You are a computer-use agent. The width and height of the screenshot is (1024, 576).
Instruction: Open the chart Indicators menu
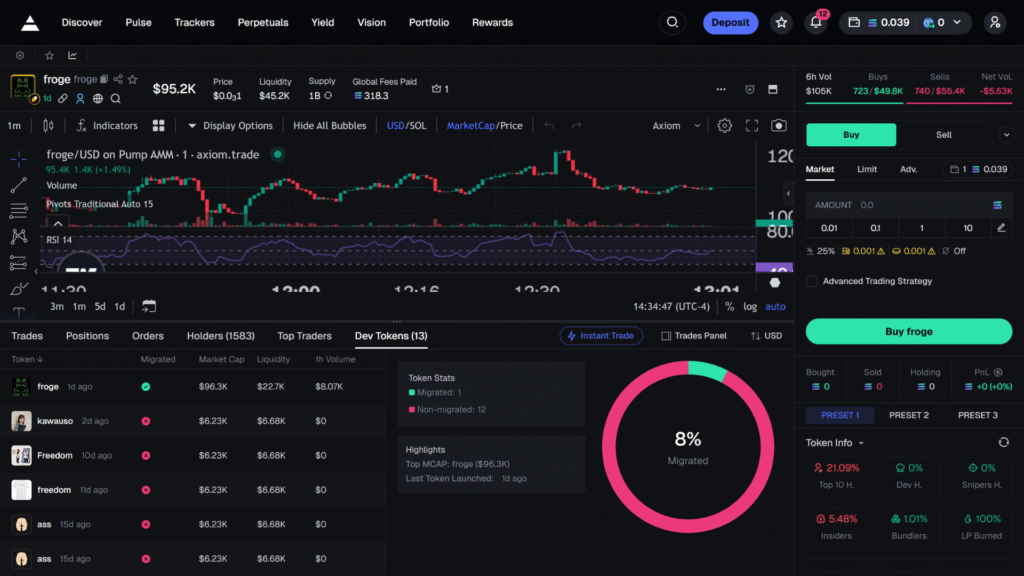pyautogui.click(x=106, y=126)
